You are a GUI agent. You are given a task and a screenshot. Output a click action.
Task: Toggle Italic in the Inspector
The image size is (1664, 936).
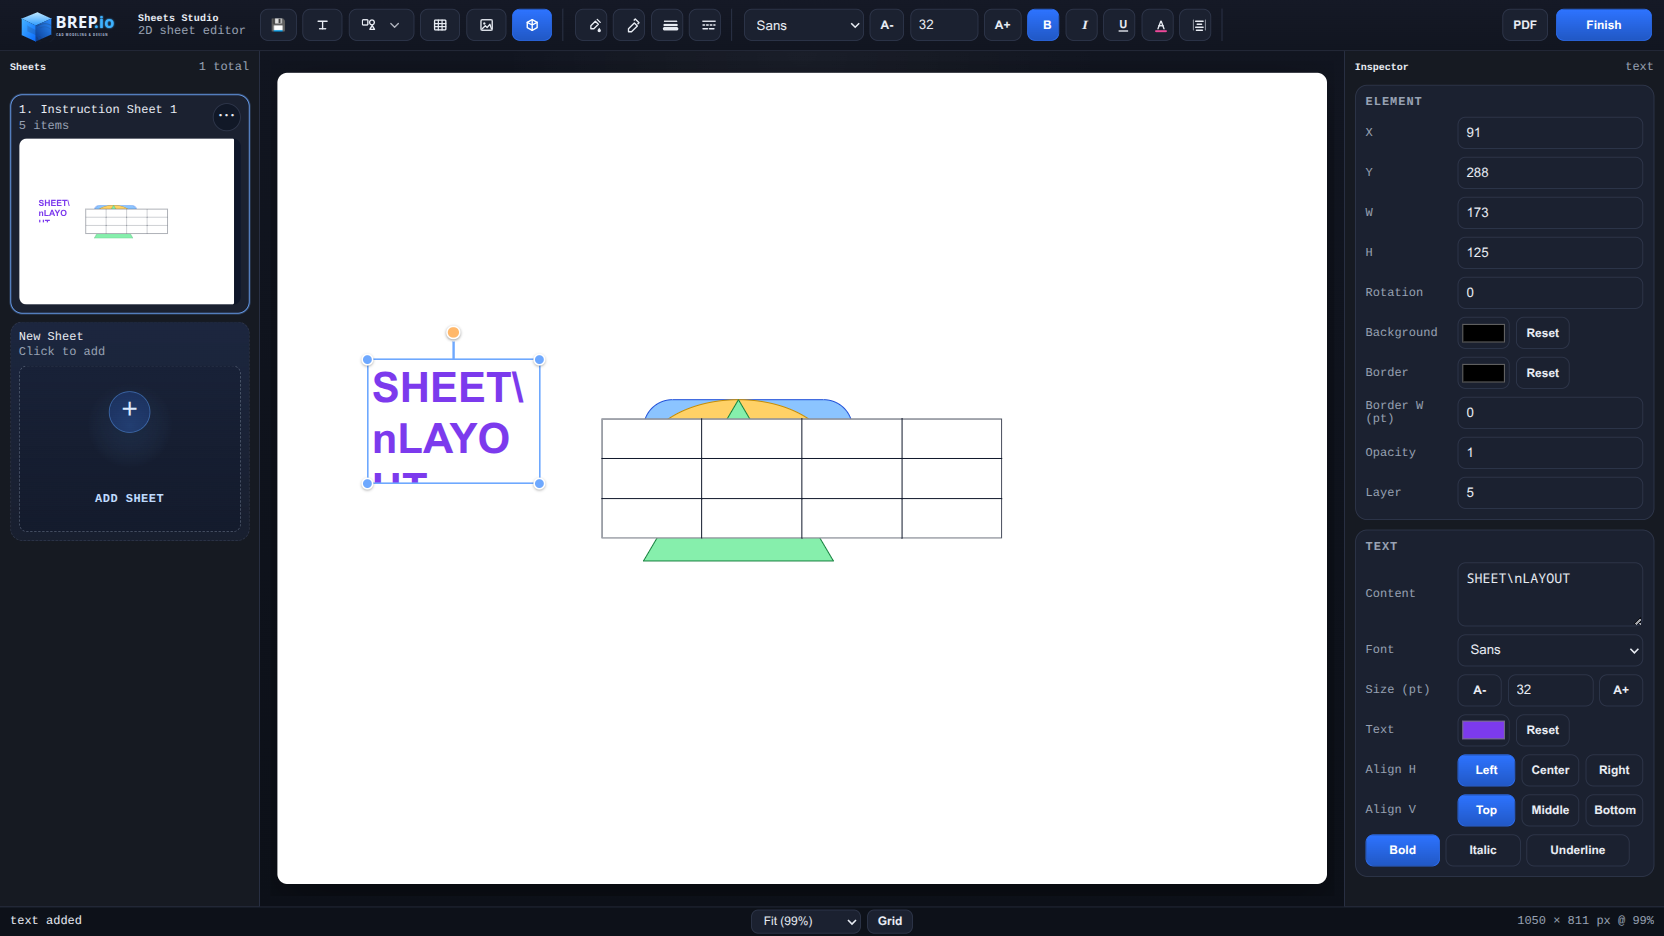[1483, 850]
